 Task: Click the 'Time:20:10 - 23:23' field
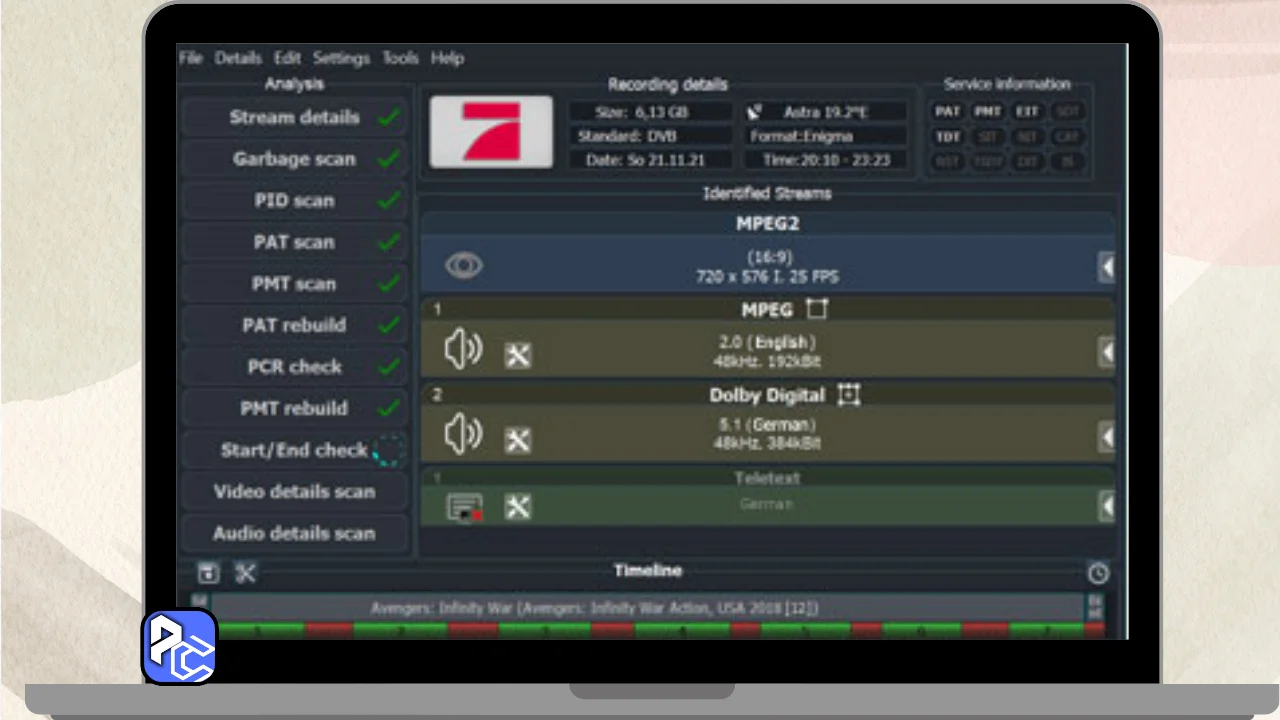click(x=826, y=160)
